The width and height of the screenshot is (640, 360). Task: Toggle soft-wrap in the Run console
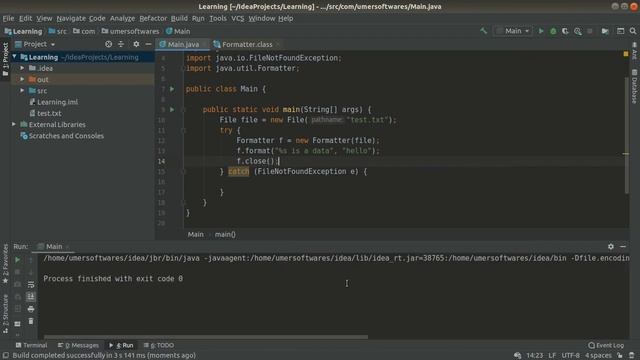click(x=31, y=284)
